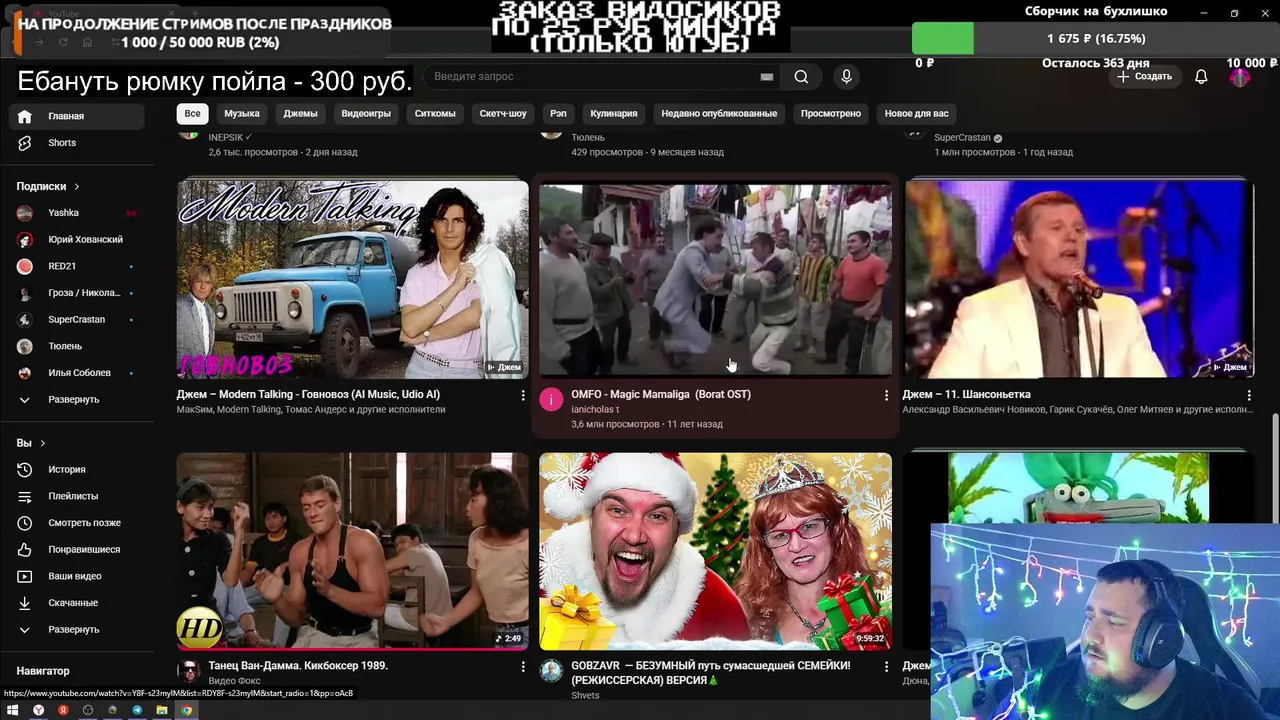The width and height of the screenshot is (1280, 720).
Task: Open Танец Ван-Дамма. Кикбоксер 1989 title
Action: [298, 666]
